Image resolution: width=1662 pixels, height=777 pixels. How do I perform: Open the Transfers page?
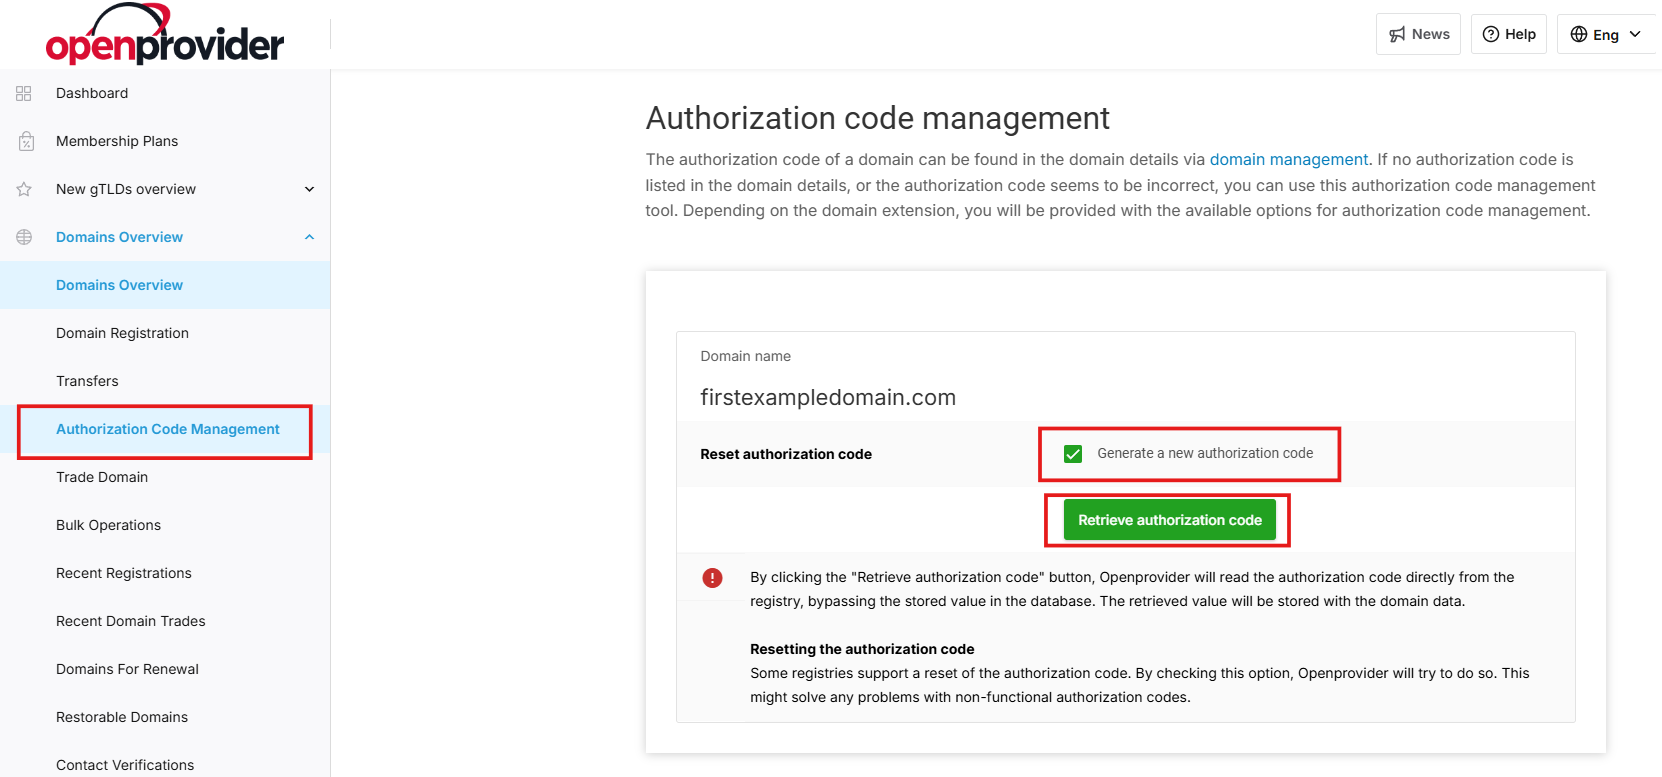87,381
